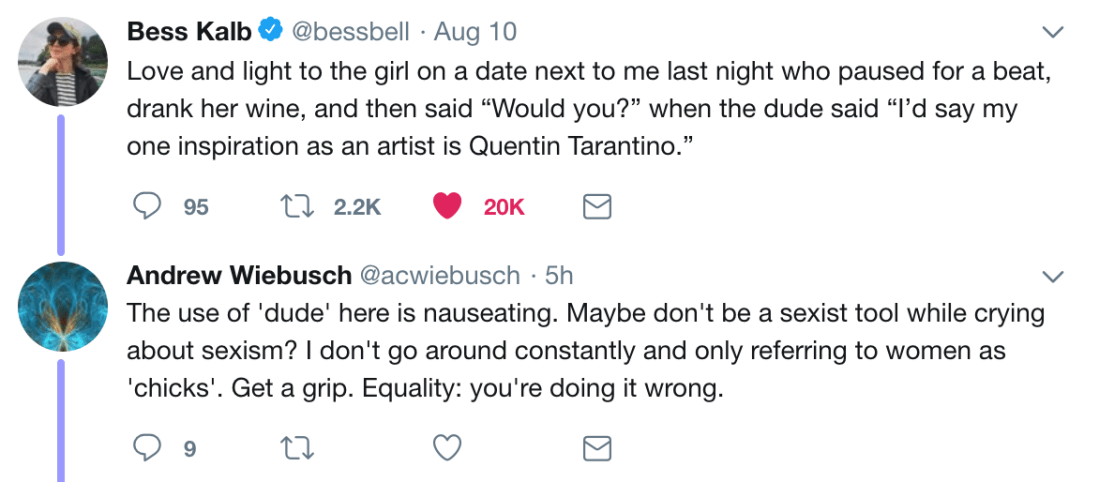Image resolution: width=1099 pixels, height=482 pixels.
Task: Open Andrew Wiebusch's profile name link
Action: pos(239,275)
